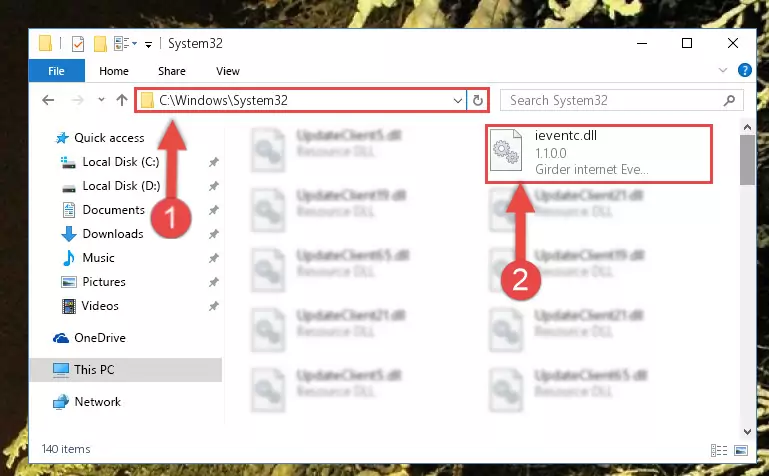Go back with the left arrow button
The width and height of the screenshot is (769, 476).
[x=48, y=100]
